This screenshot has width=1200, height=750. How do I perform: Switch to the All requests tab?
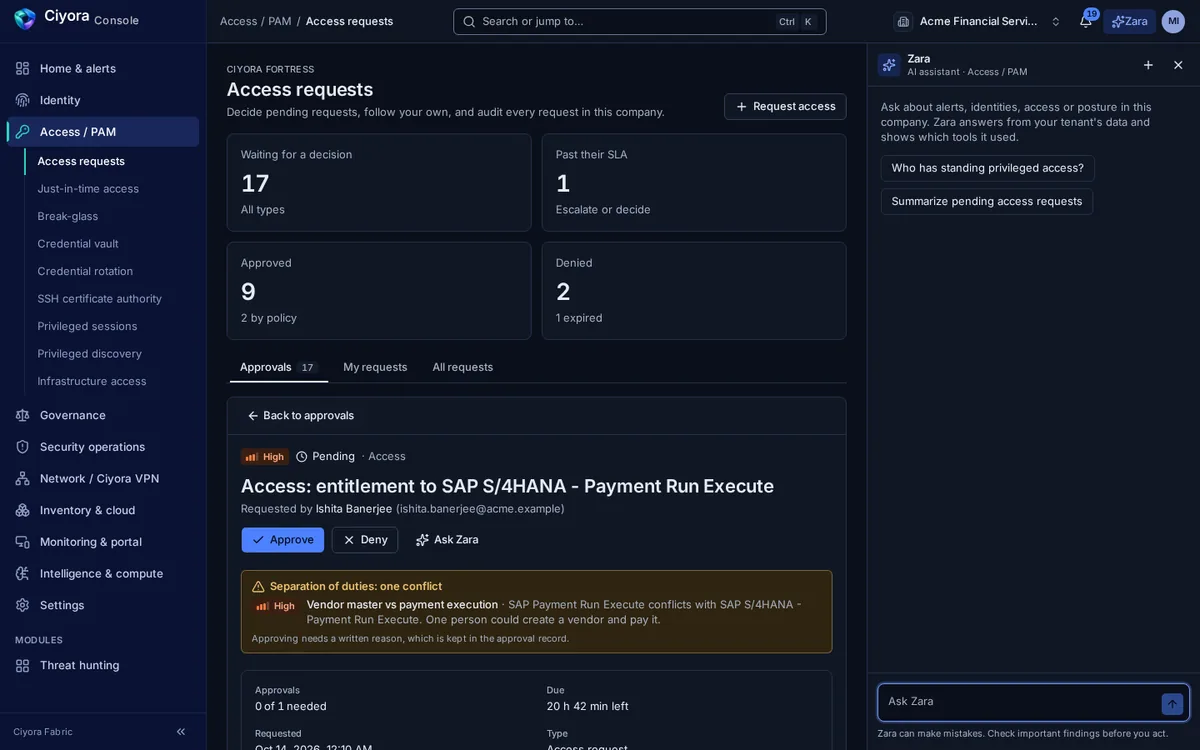point(463,367)
